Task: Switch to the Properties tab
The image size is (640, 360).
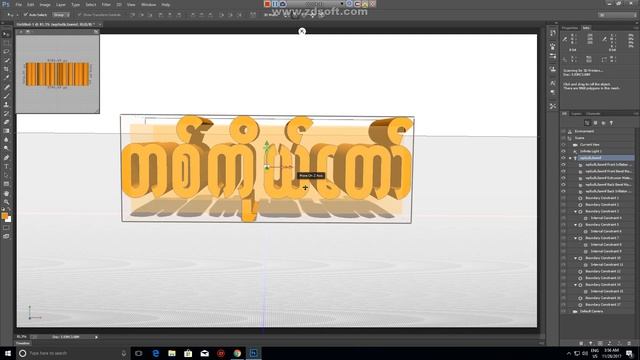Action: coord(570,28)
